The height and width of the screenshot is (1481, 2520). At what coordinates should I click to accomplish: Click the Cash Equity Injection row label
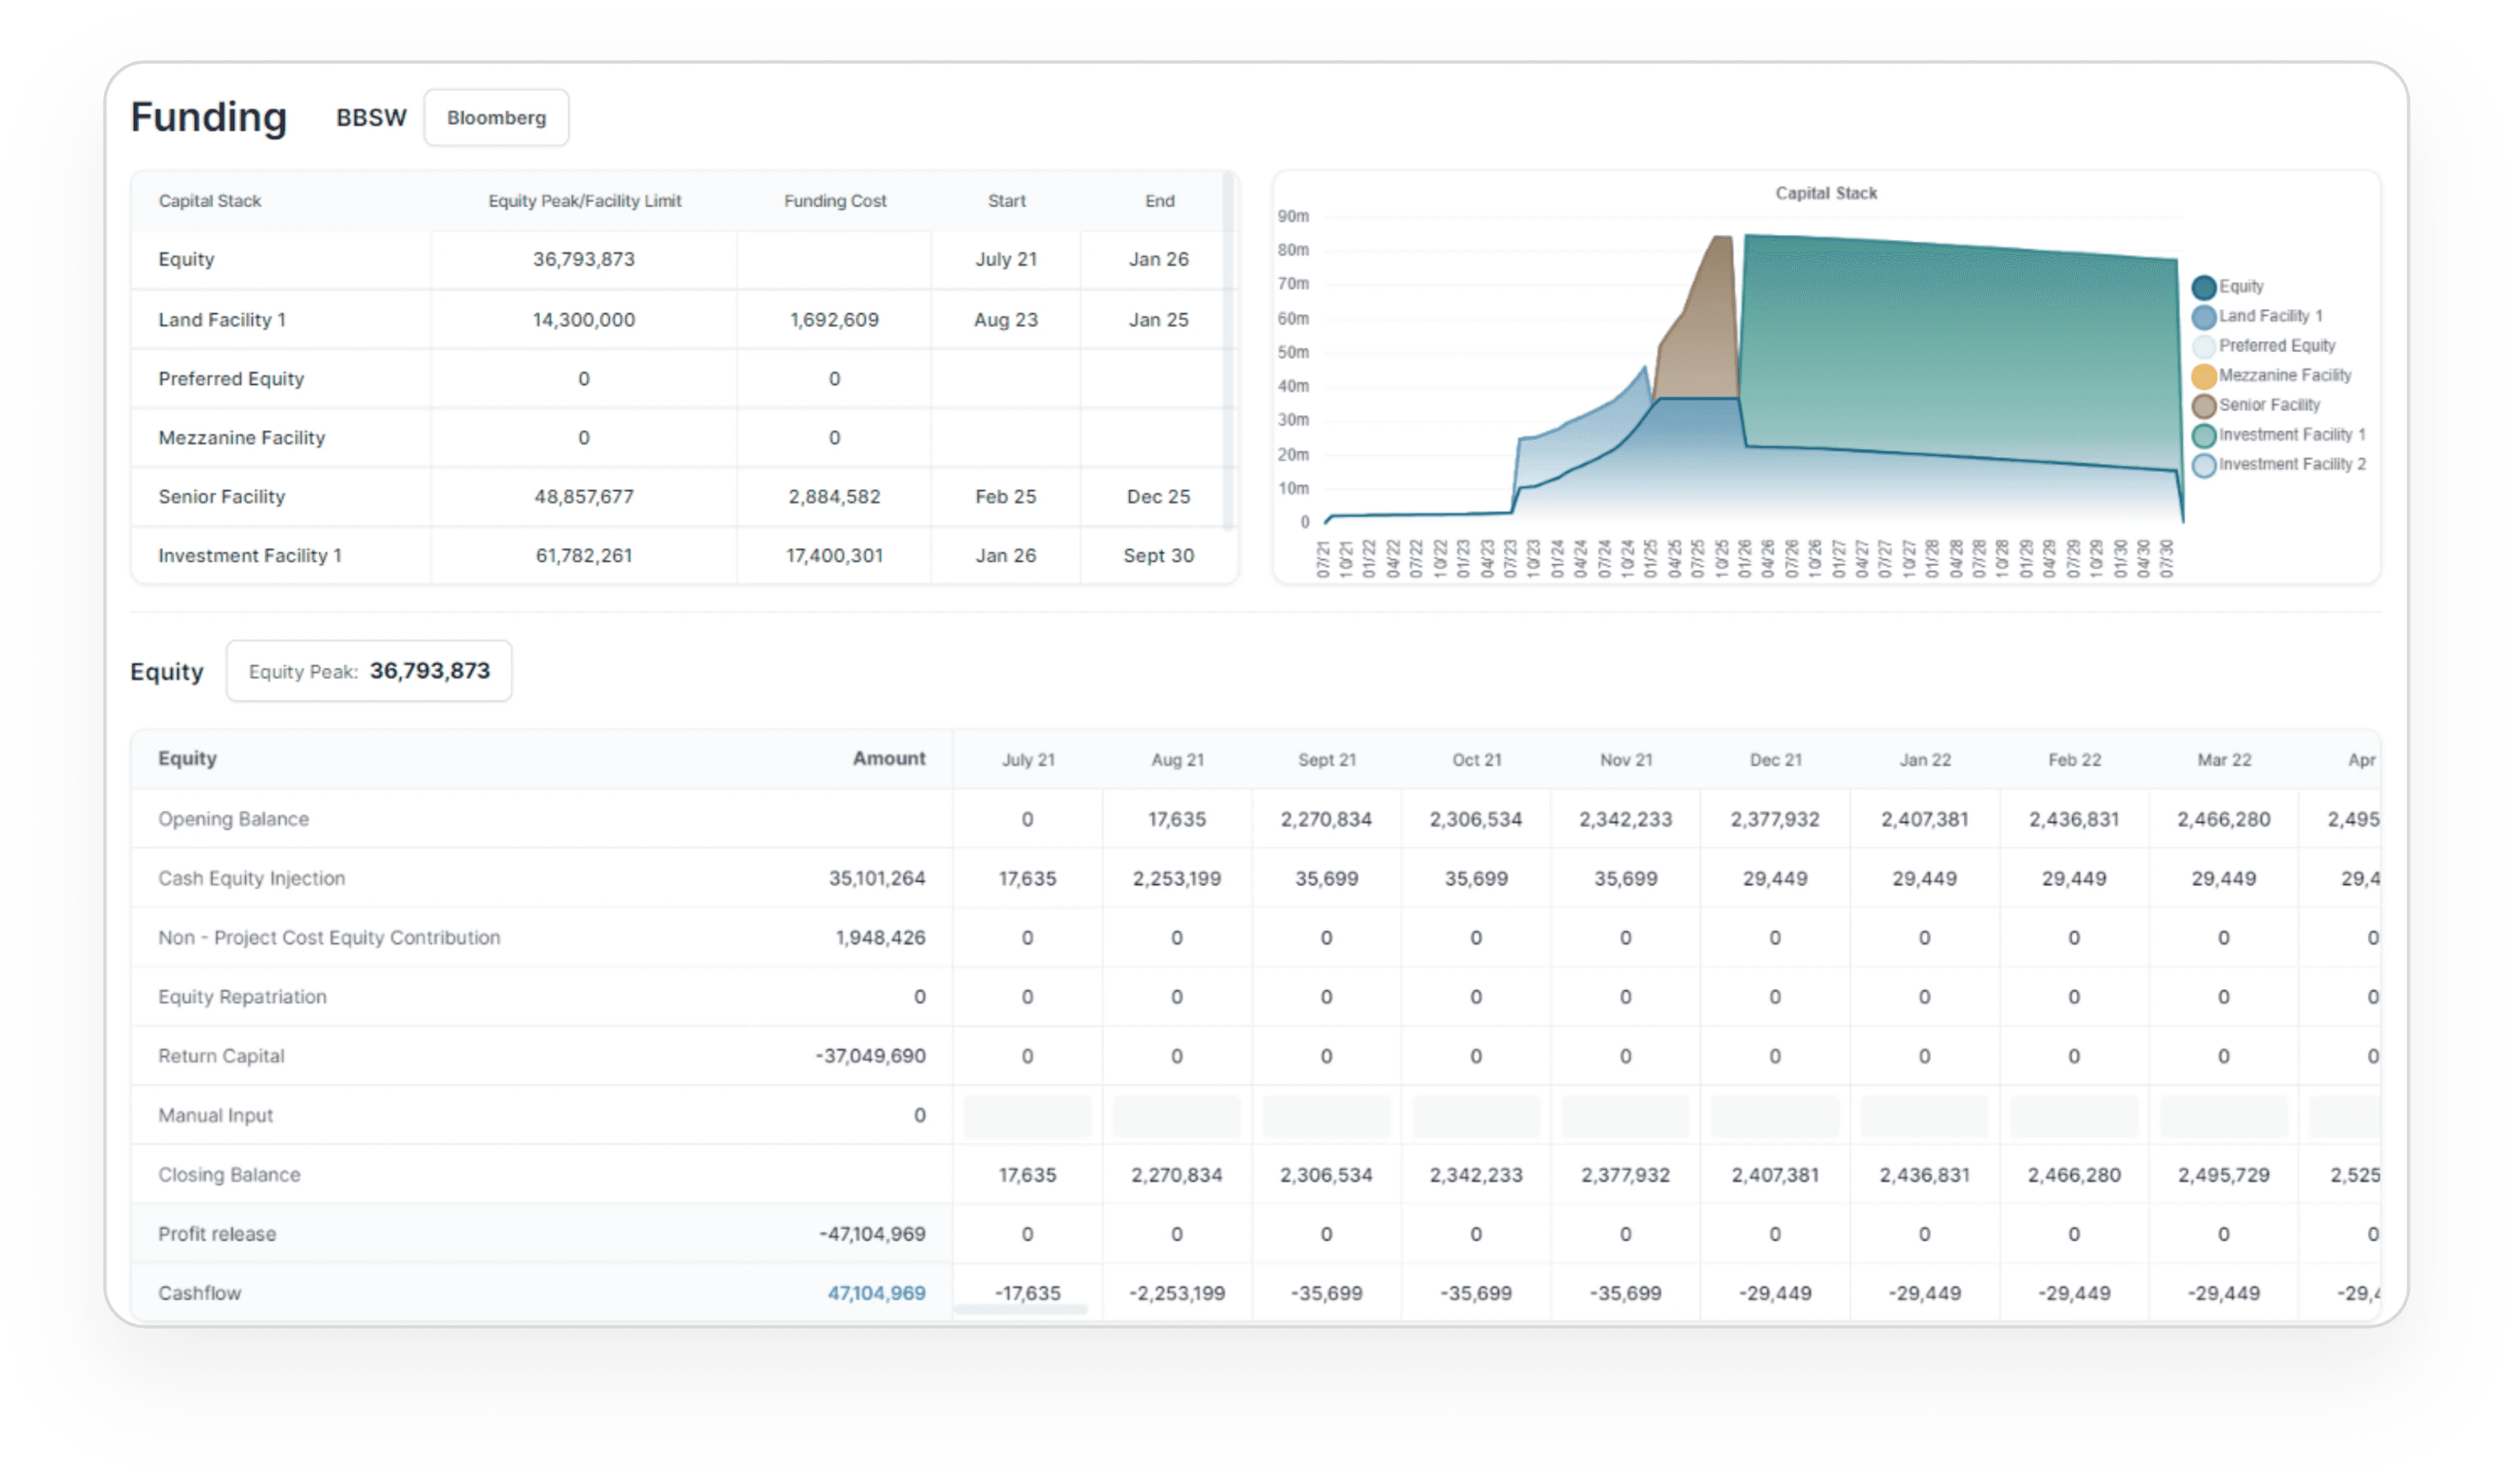(x=252, y=879)
